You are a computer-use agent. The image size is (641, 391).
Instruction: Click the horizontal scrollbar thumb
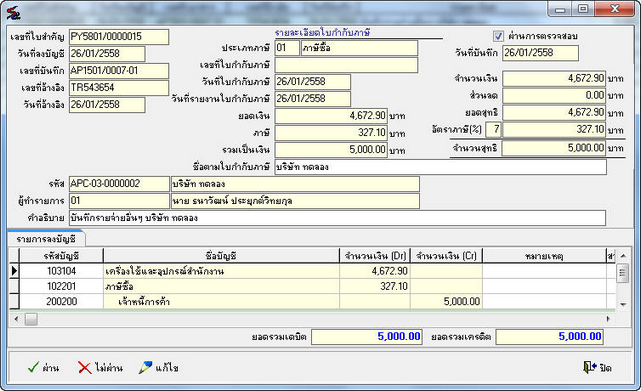pos(31,319)
